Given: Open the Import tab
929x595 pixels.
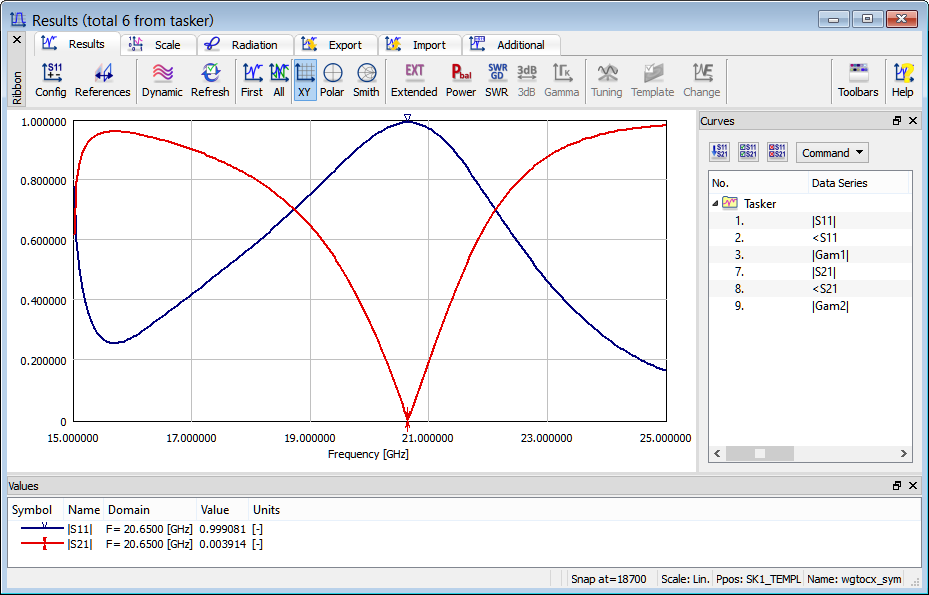Looking at the screenshot, I should [420, 45].
